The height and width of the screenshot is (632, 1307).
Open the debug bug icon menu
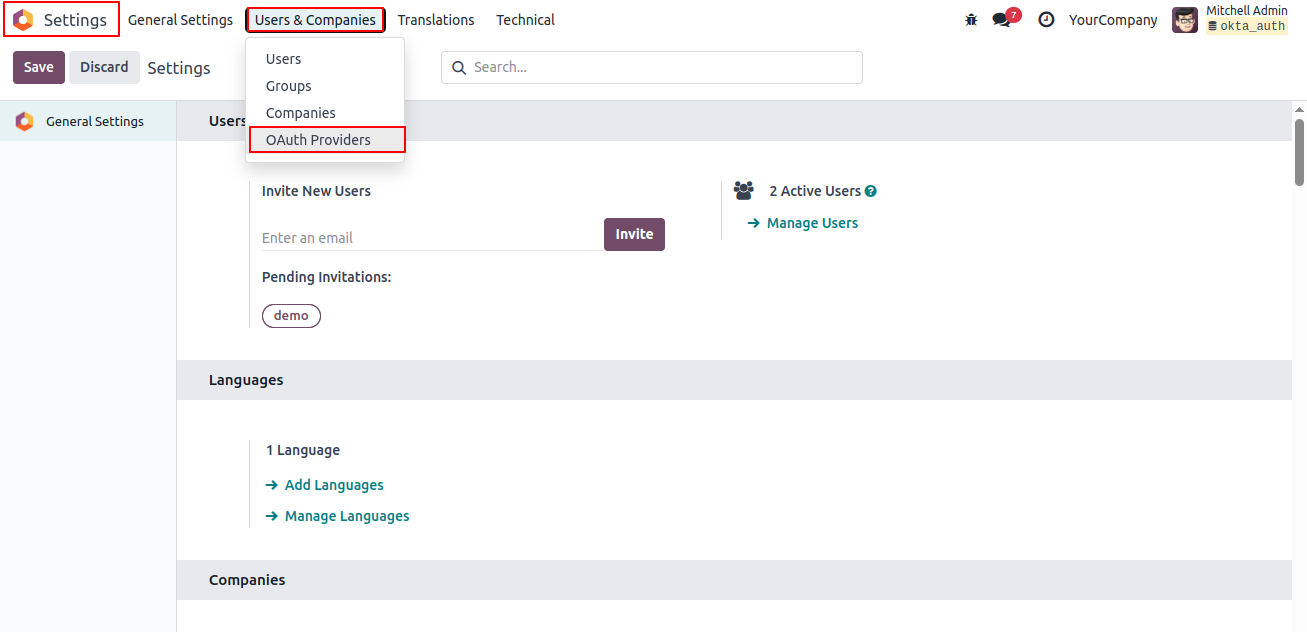971,20
